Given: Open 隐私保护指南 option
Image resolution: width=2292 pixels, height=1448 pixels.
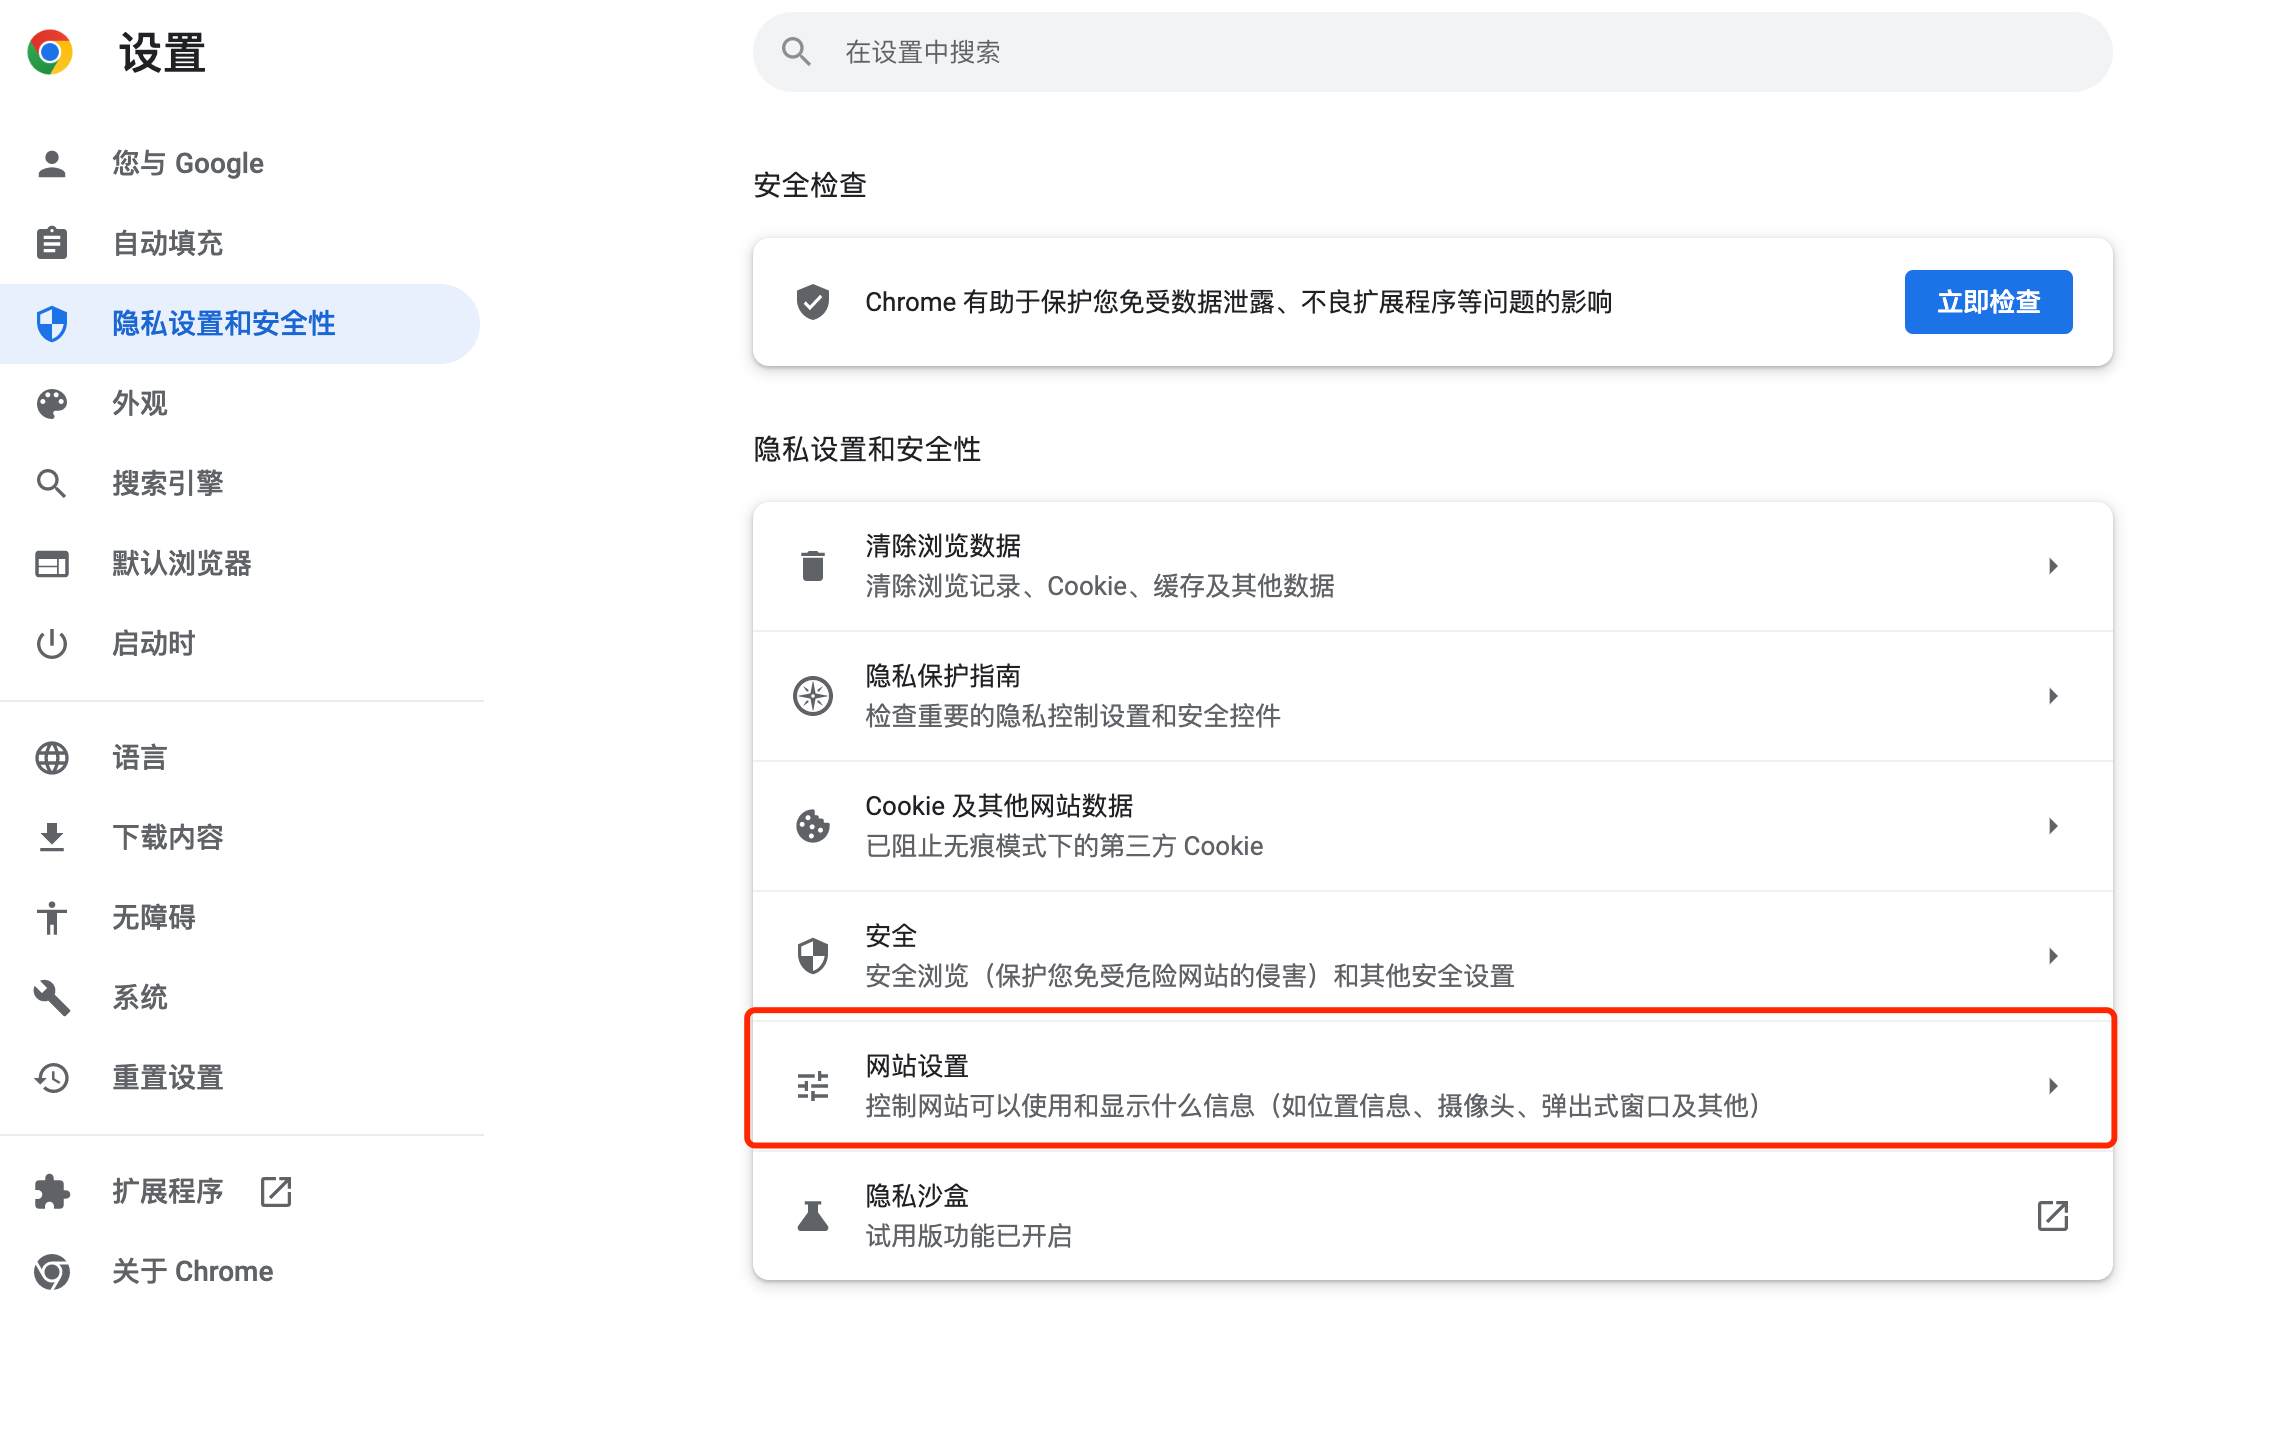Looking at the screenshot, I should (x=1432, y=695).
